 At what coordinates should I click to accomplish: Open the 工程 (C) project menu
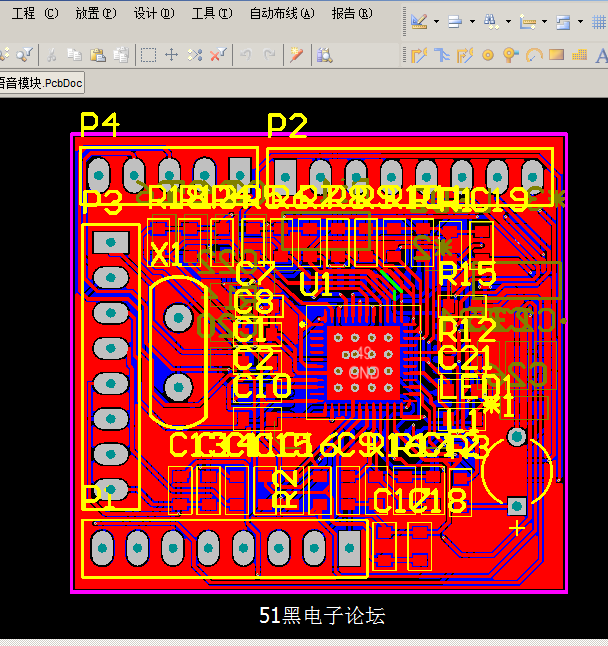coord(35,14)
